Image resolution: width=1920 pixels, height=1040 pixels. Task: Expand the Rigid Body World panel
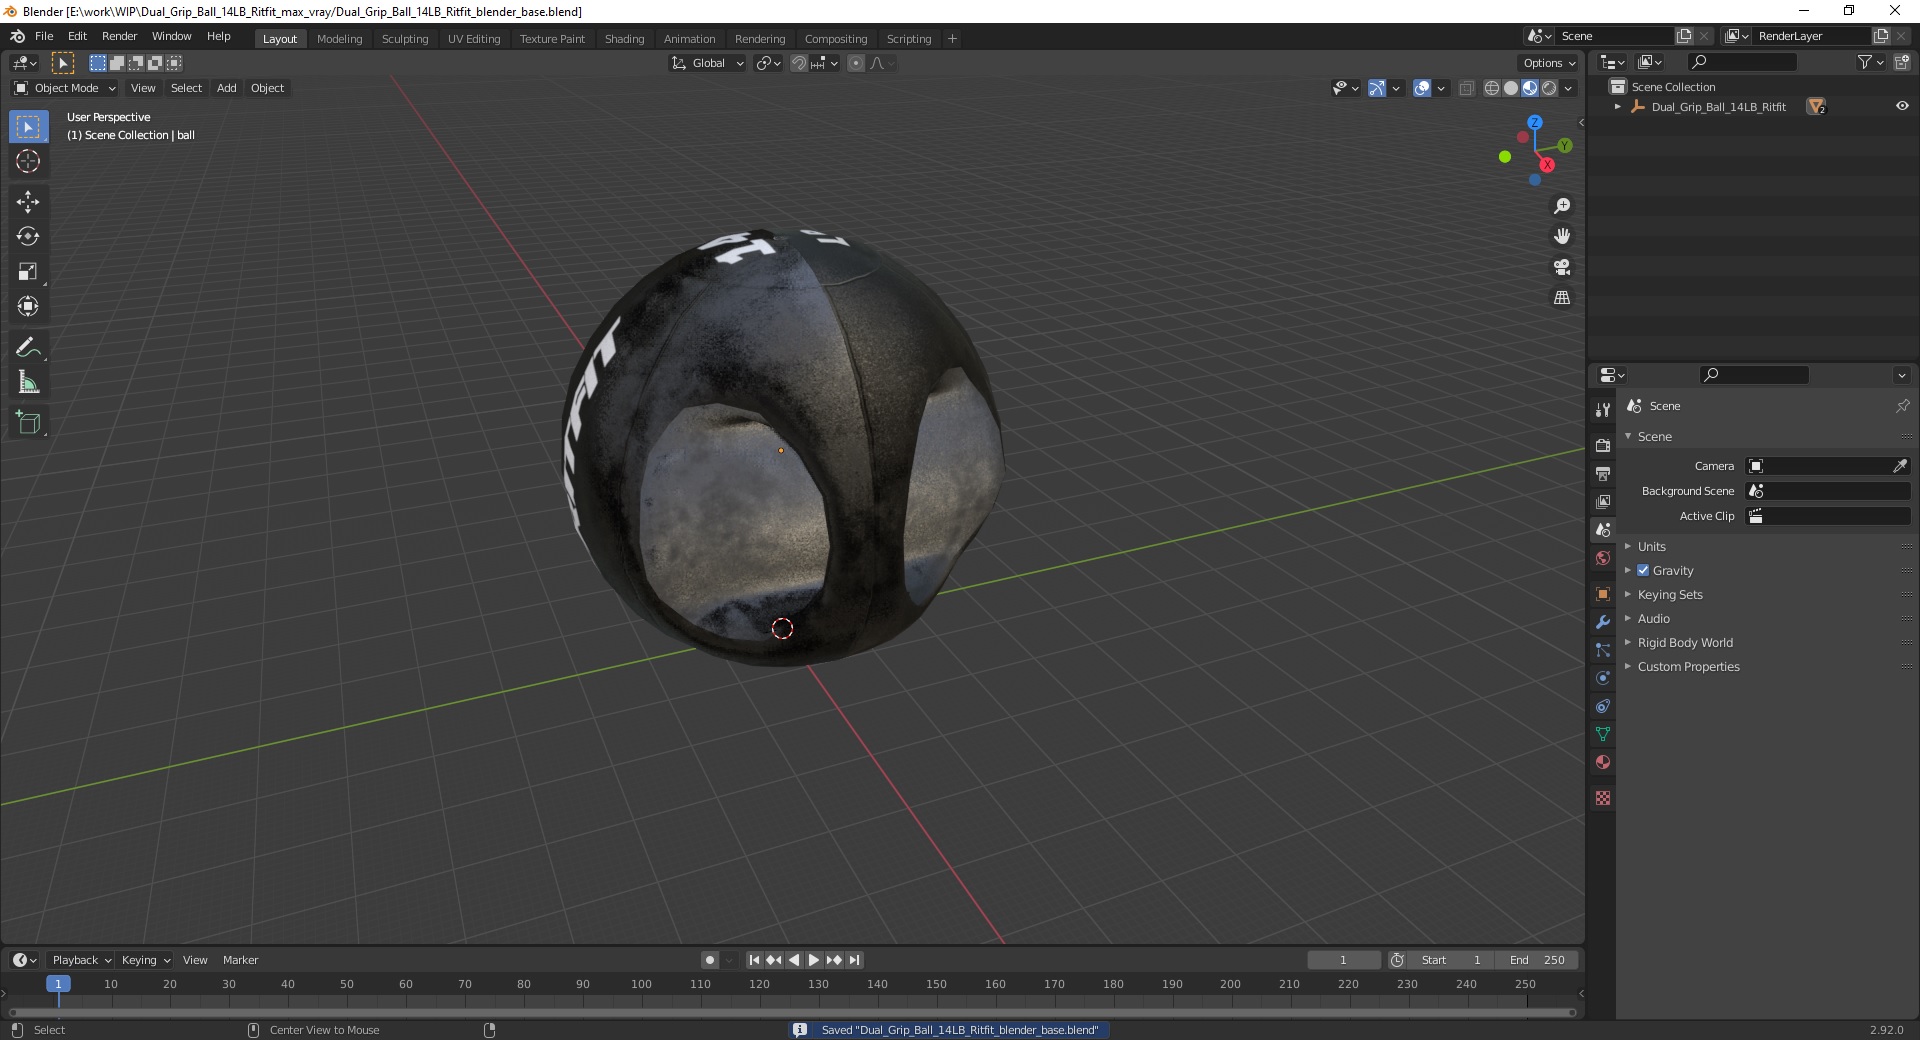pos(1685,642)
